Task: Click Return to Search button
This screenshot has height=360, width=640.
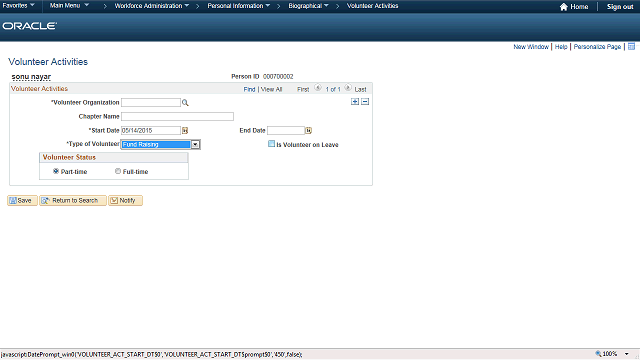Action: [x=73, y=200]
